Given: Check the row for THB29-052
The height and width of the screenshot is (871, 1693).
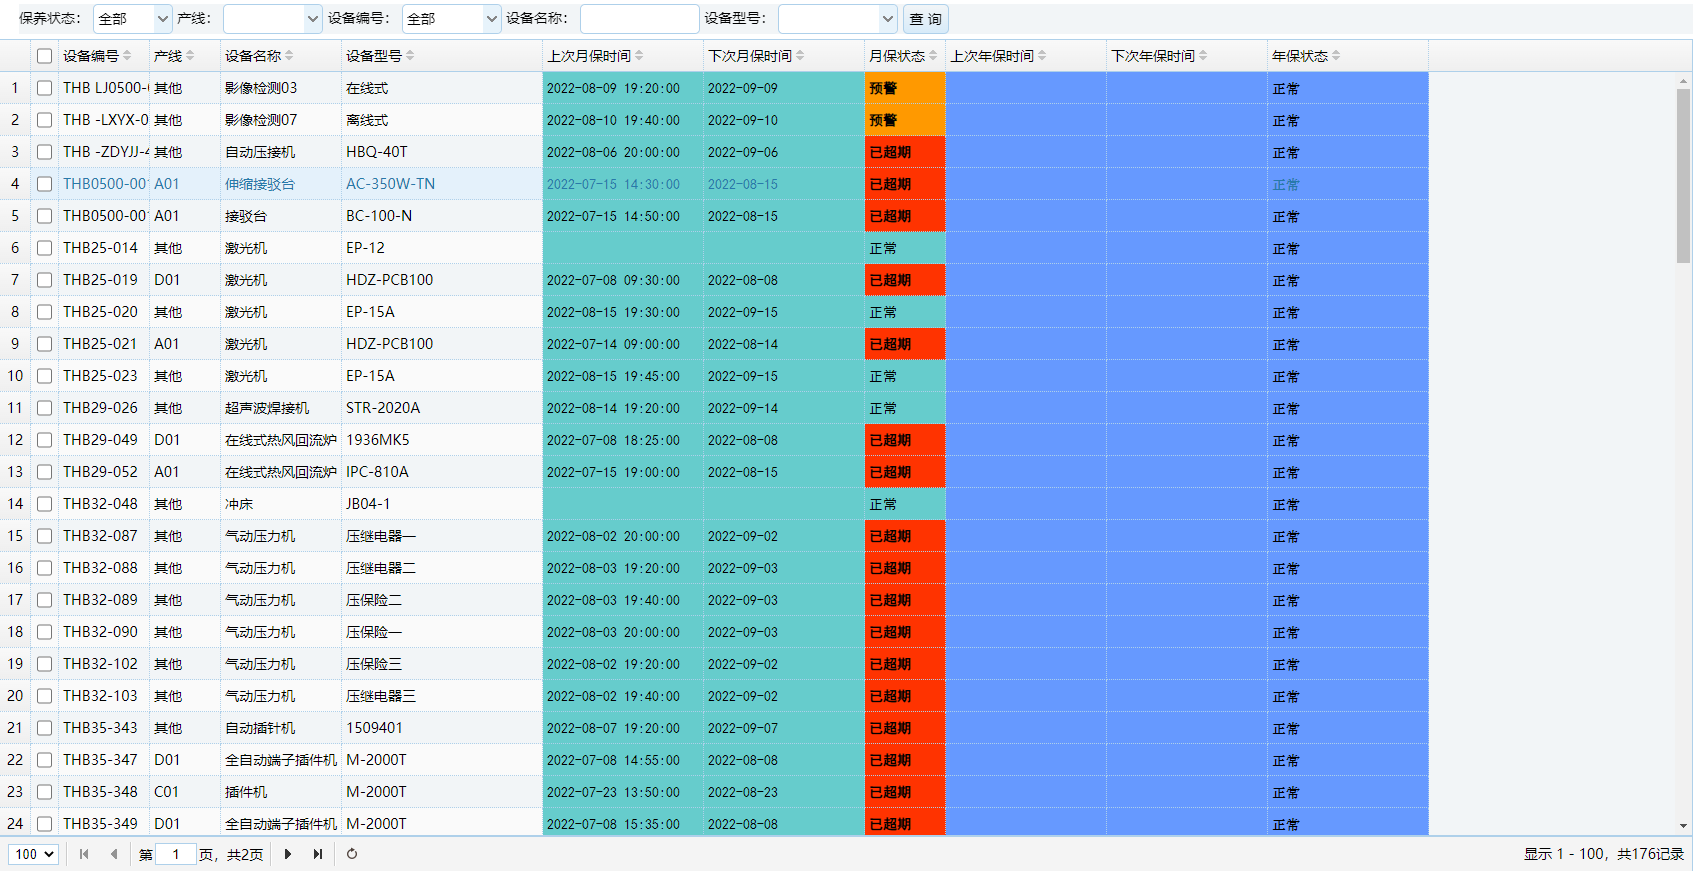Looking at the screenshot, I should 44,472.
